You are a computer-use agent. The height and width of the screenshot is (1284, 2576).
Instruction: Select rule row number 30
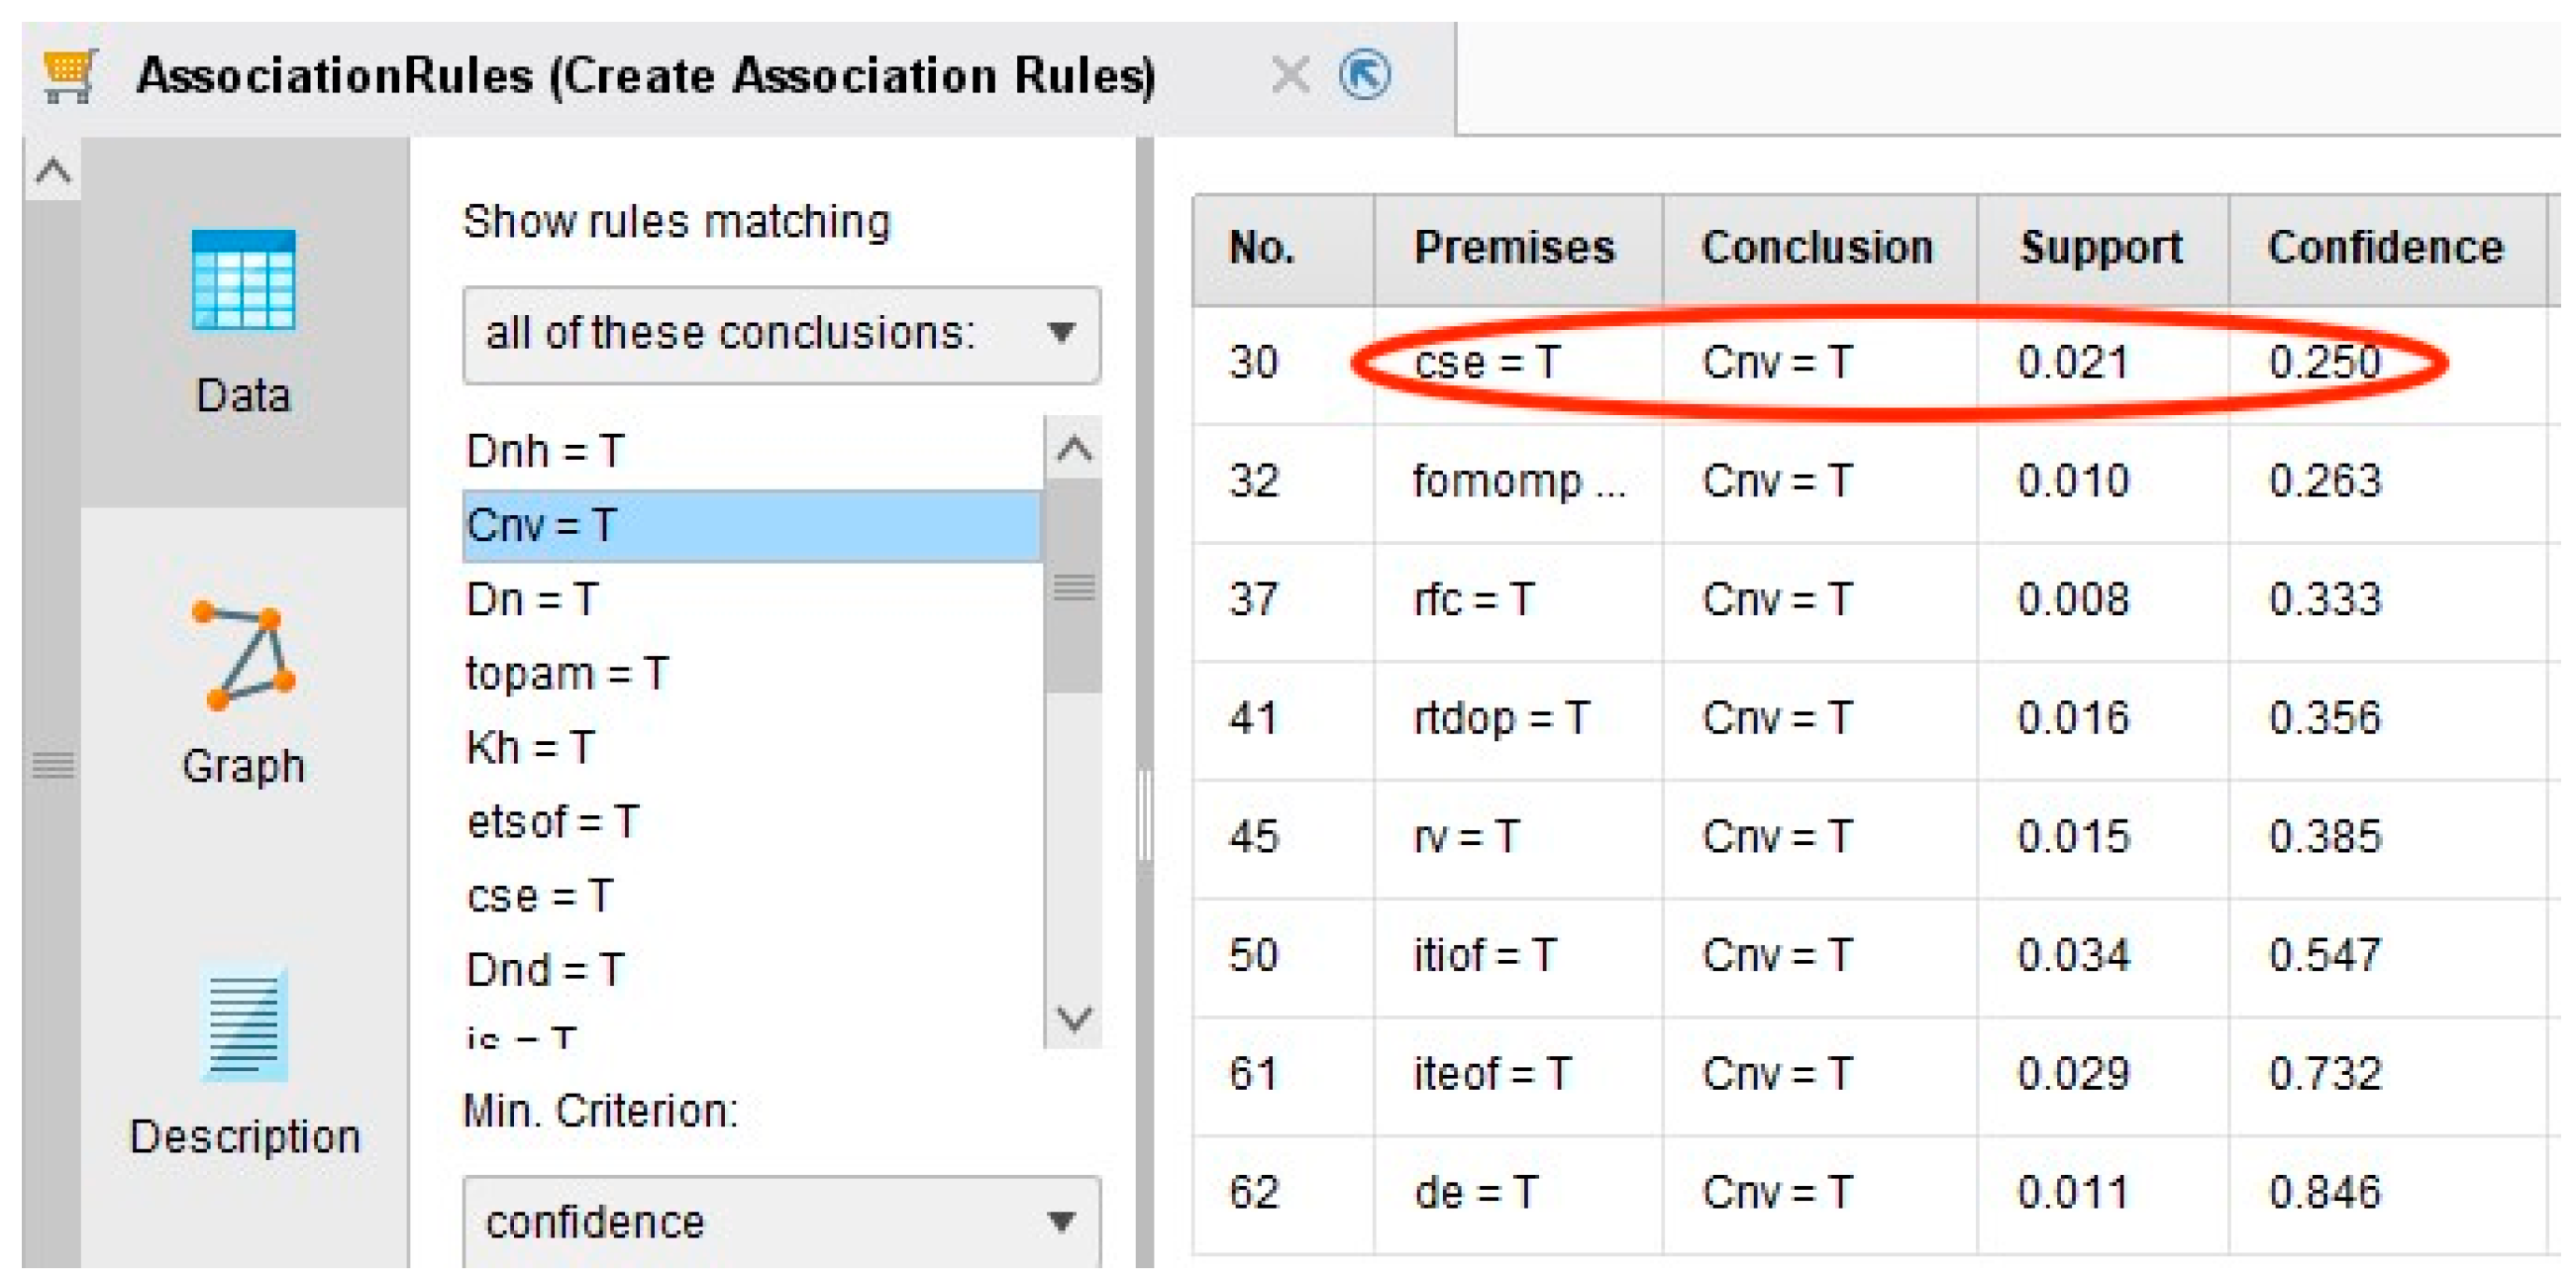(1254, 362)
